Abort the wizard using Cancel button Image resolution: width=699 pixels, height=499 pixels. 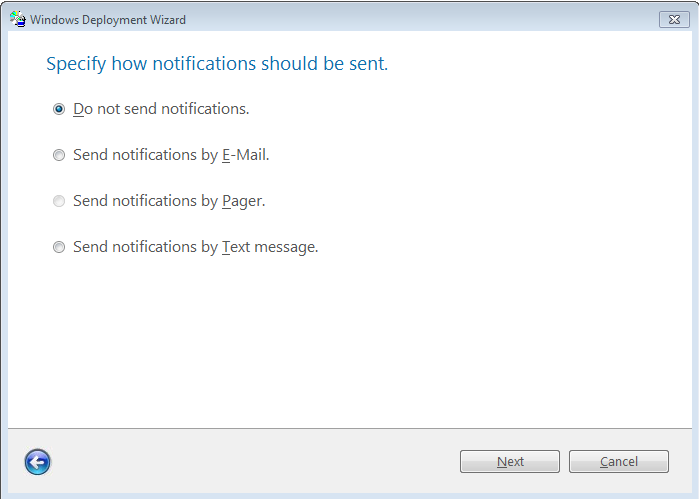coord(618,461)
